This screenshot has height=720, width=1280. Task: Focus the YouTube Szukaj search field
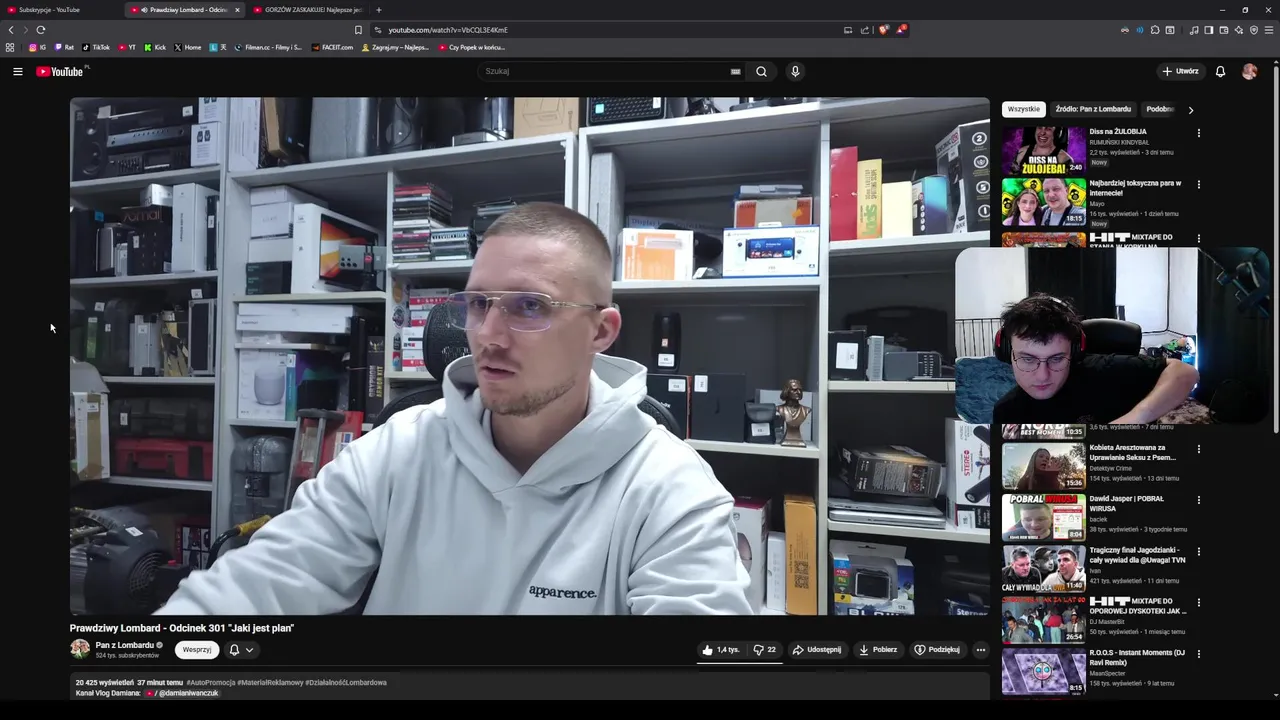click(x=605, y=71)
